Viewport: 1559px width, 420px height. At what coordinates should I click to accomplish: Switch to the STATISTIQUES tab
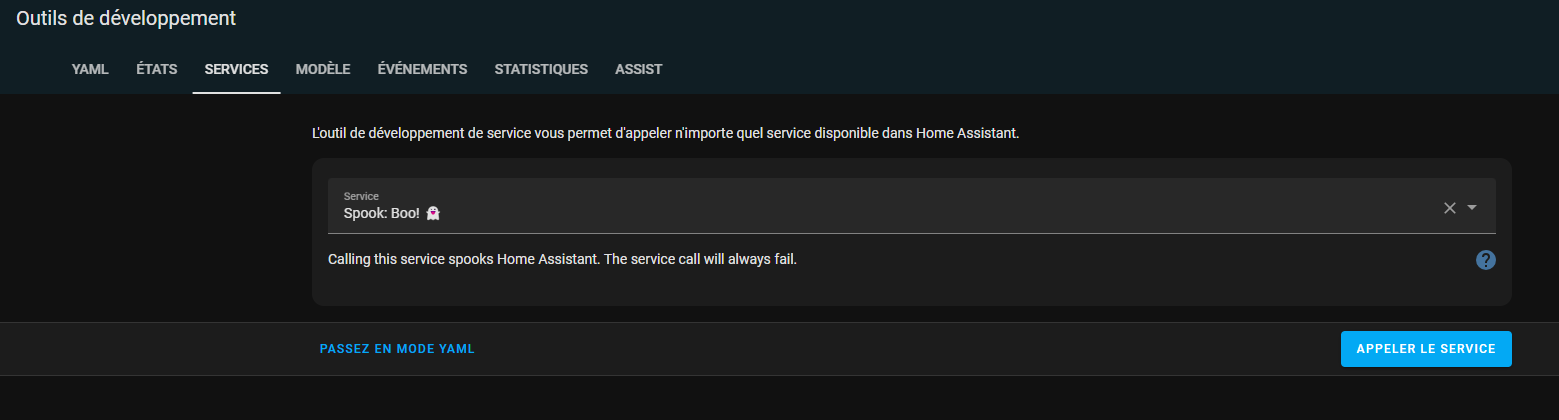541,69
